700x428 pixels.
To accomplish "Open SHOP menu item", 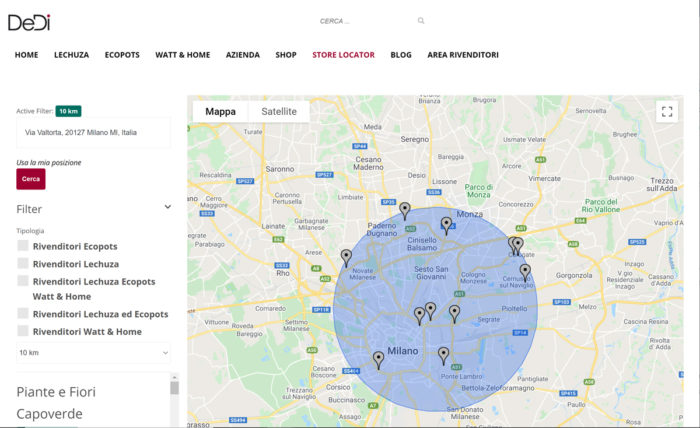I will point(286,55).
